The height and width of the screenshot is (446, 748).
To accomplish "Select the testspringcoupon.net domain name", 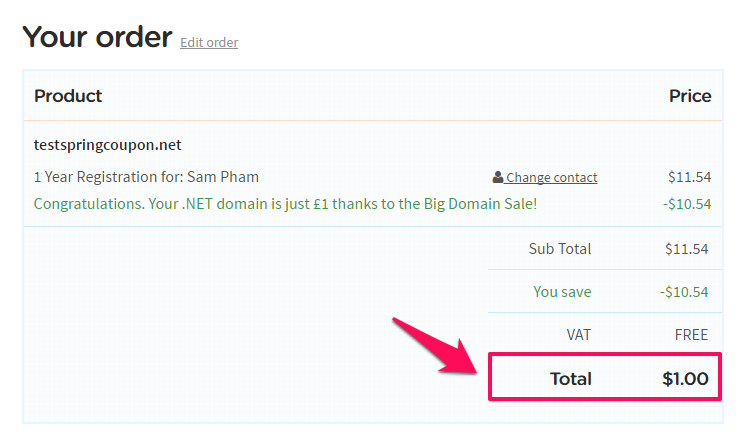I will point(107,145).
